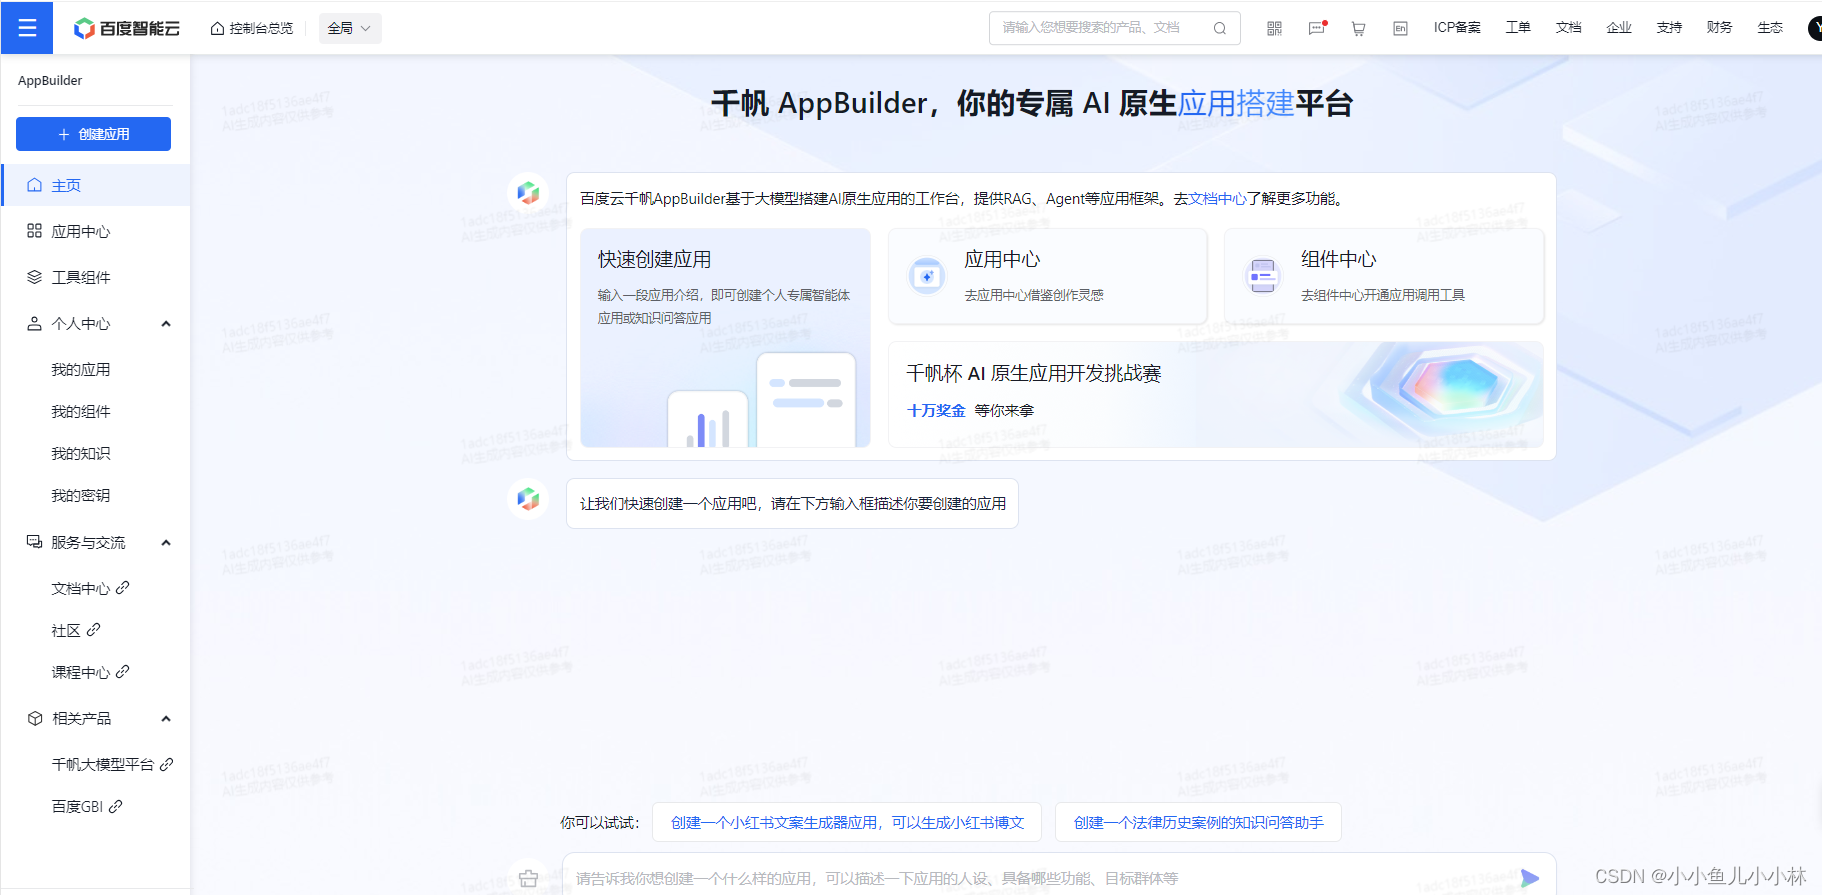Open 我的密钥 in sidebar

[81, 496]
